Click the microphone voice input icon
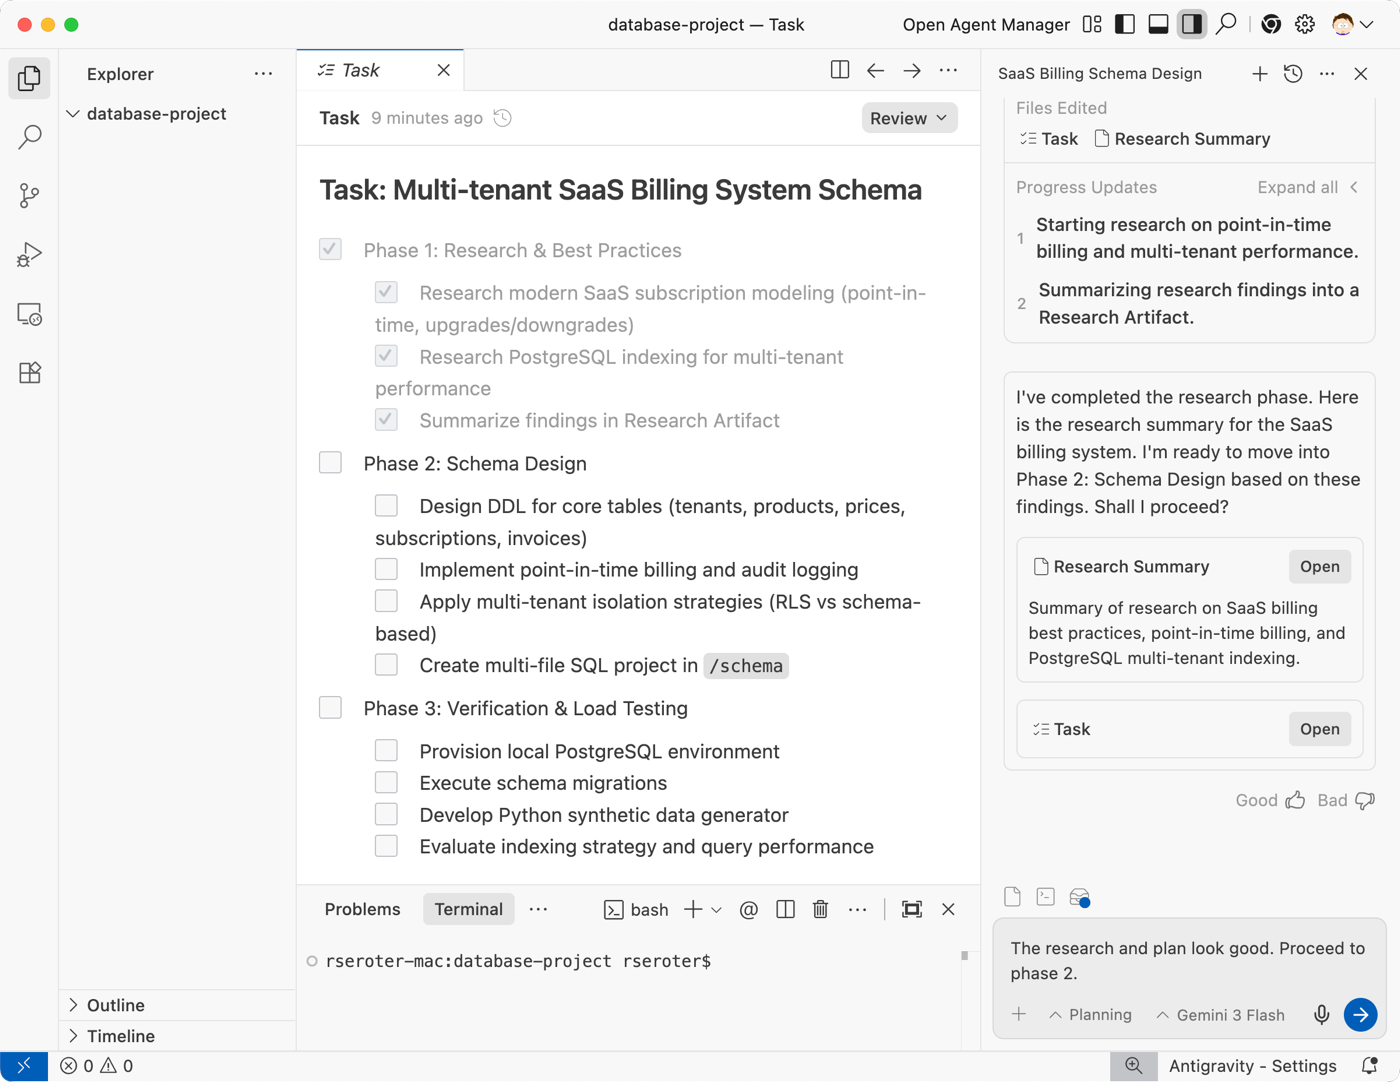 (x=1321, y=1015)
